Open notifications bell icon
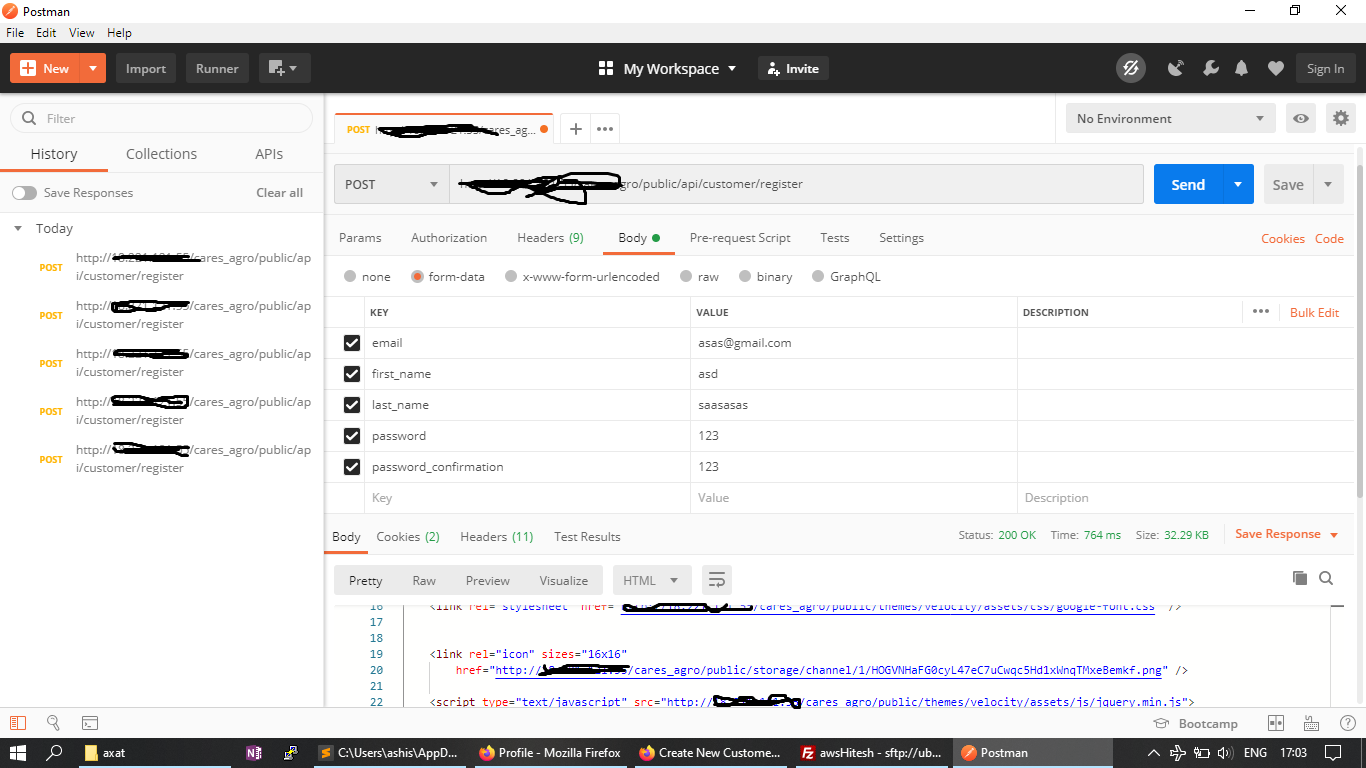 click(1242, 68)
